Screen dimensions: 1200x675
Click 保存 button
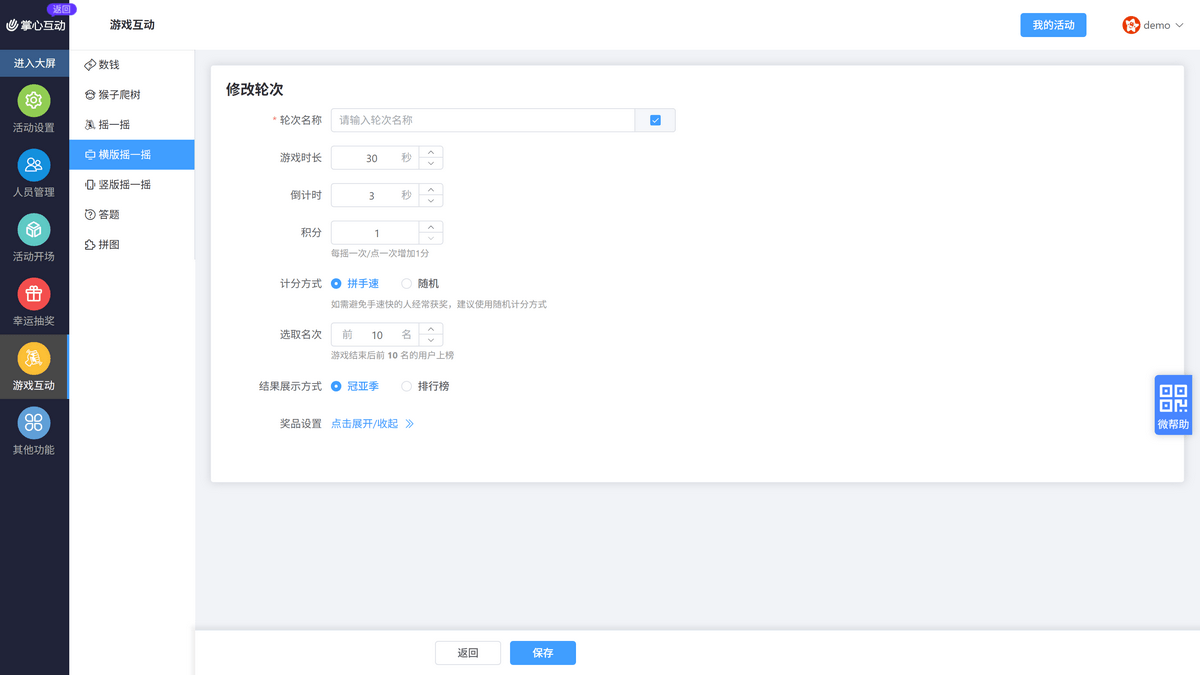click(x=543, y=653)
